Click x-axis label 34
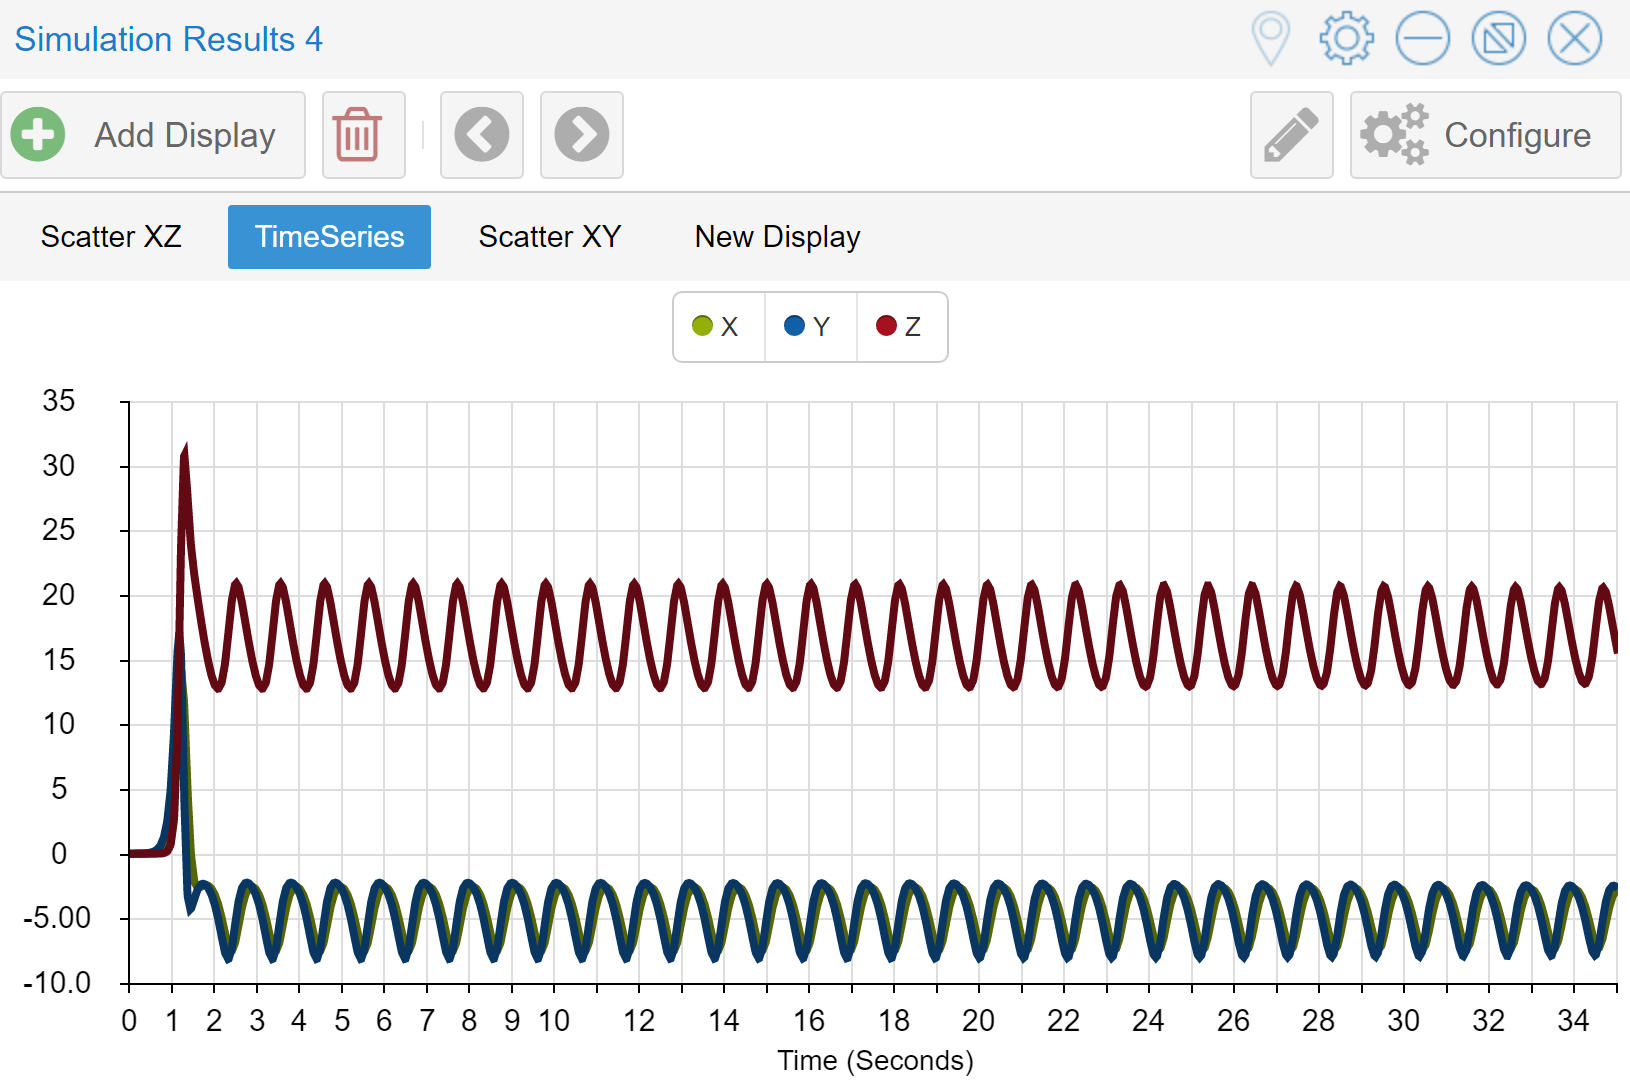 point(1573,1021)
